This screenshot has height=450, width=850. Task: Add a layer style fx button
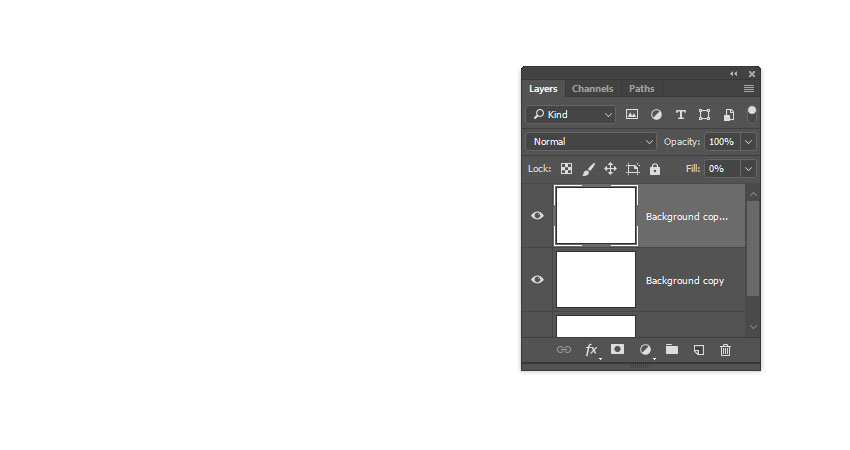coord(591,350)
